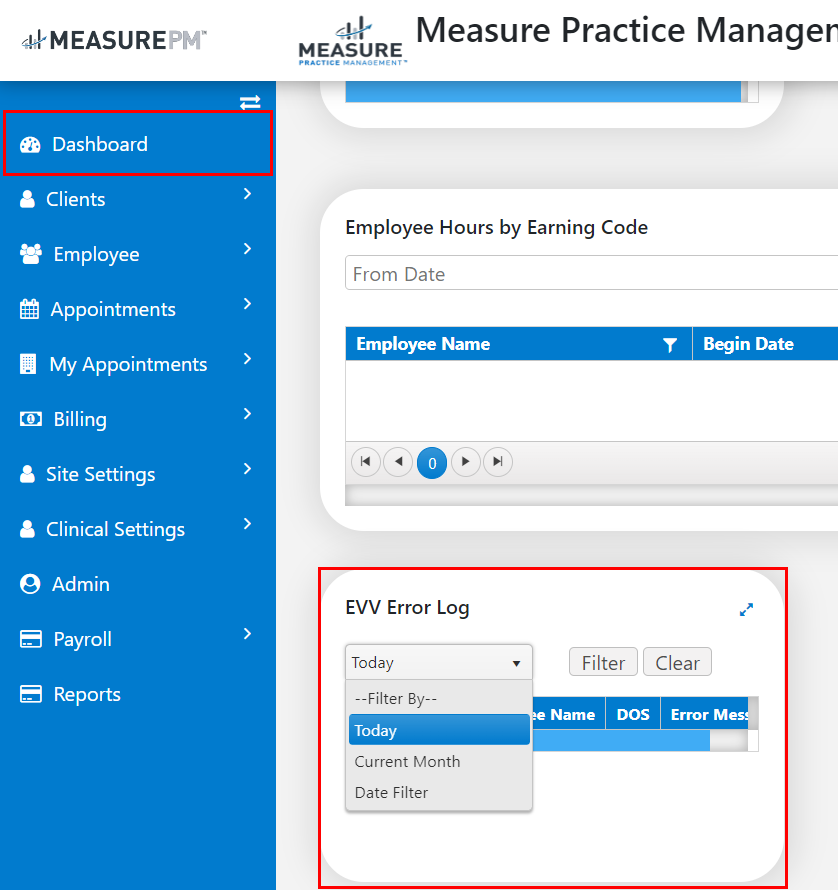
Task: Click the Payroll card icon
Action: pos(31,639)
